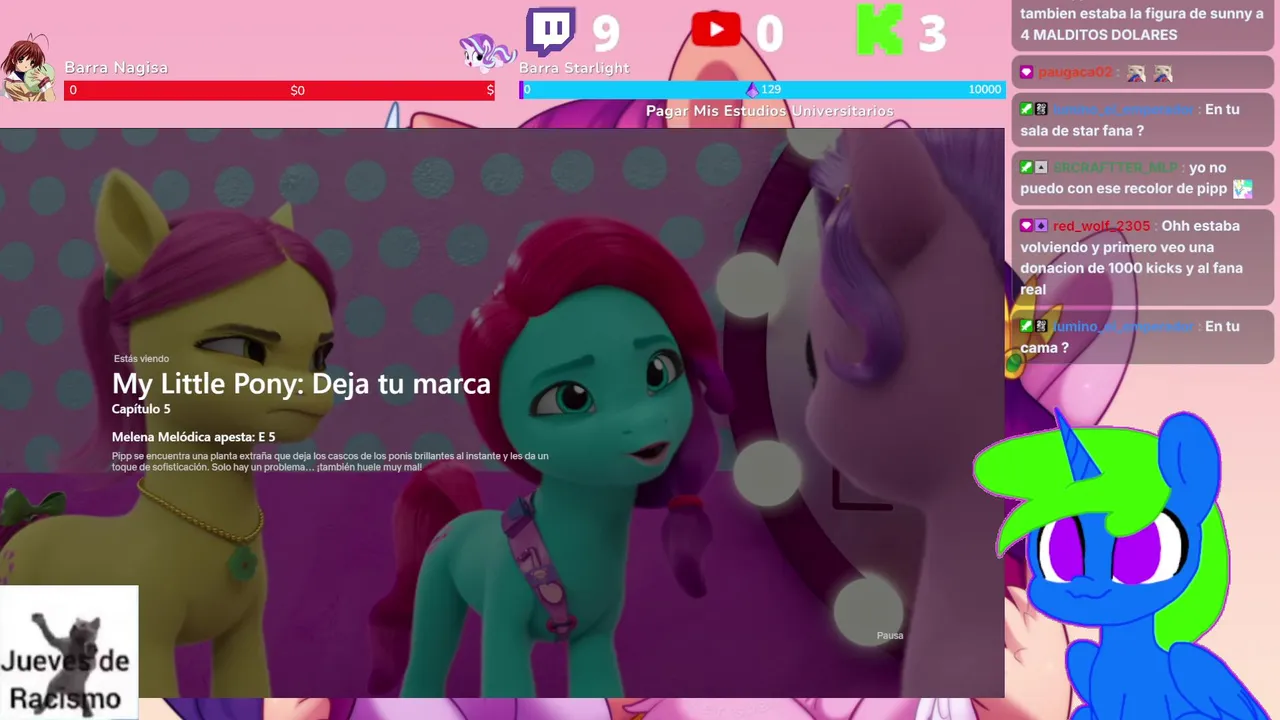Click the Barra Starlight pony avatar
Screen dimensions: 1280x720
click(487, 52)
